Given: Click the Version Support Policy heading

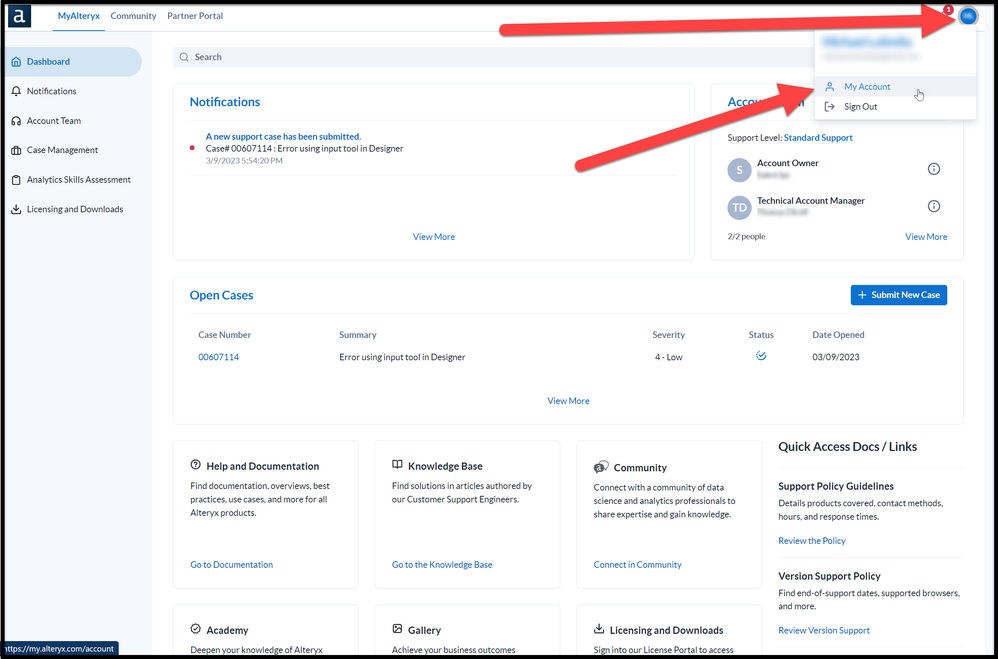Looking at the screenshot, I should tap(829, 576).
